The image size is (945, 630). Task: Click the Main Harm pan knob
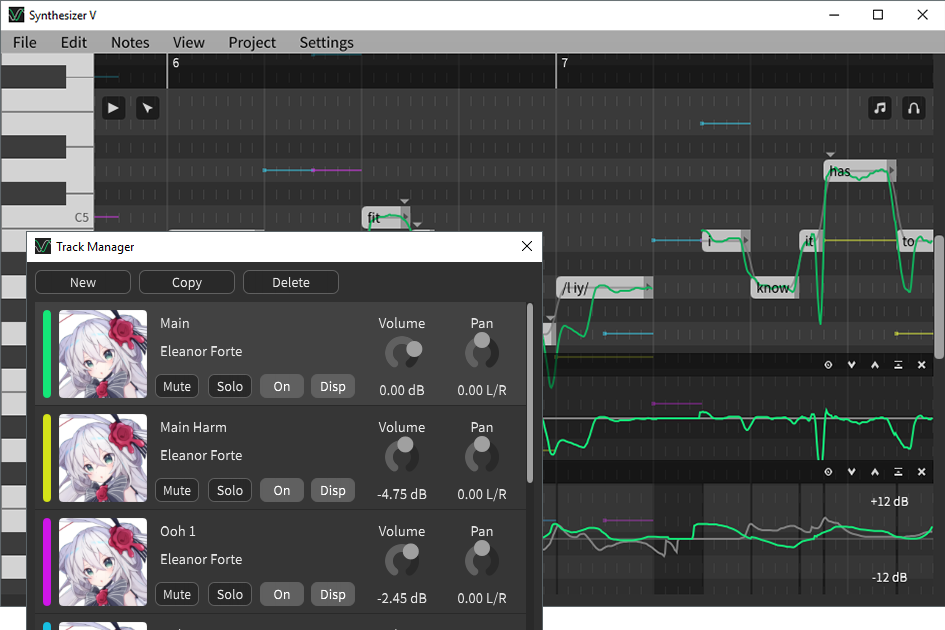pyautogui.click(x=482, y=456)
